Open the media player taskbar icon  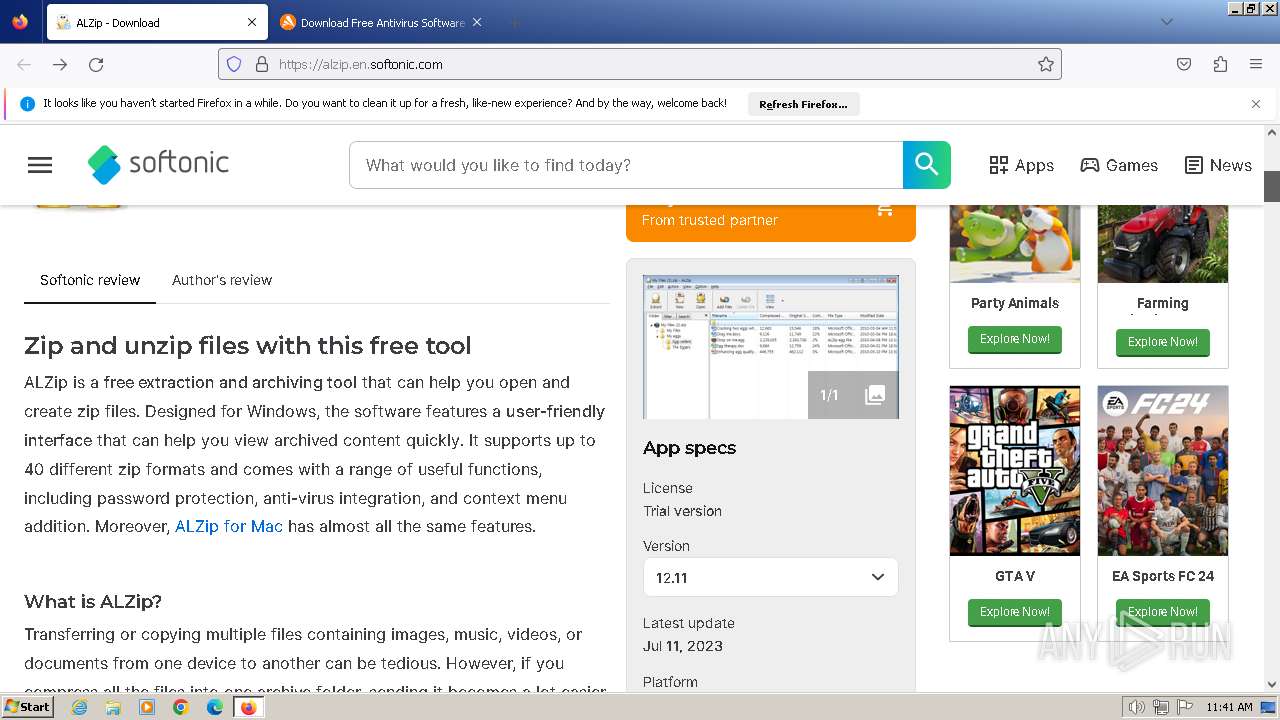147,707
